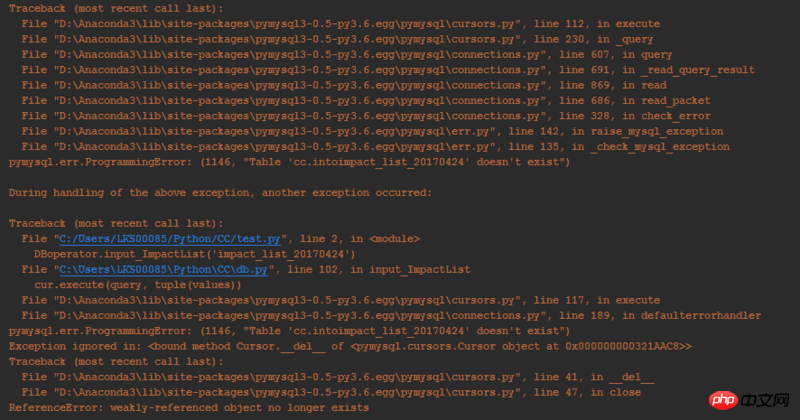Click the 'During handling of the above exception' line
This screenshot has width=800, height=420.
click(220, 193)
